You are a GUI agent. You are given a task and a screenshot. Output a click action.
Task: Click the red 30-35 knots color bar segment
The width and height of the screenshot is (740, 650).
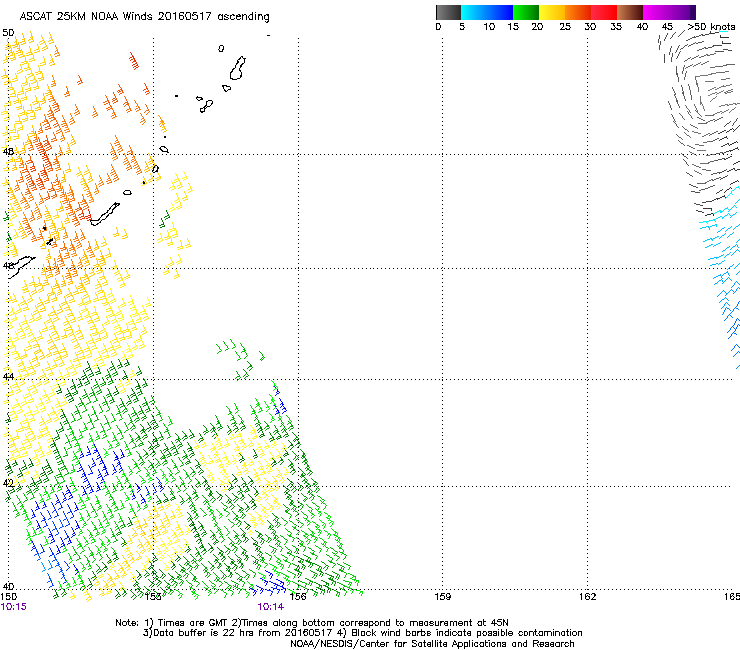click(604, 12)
